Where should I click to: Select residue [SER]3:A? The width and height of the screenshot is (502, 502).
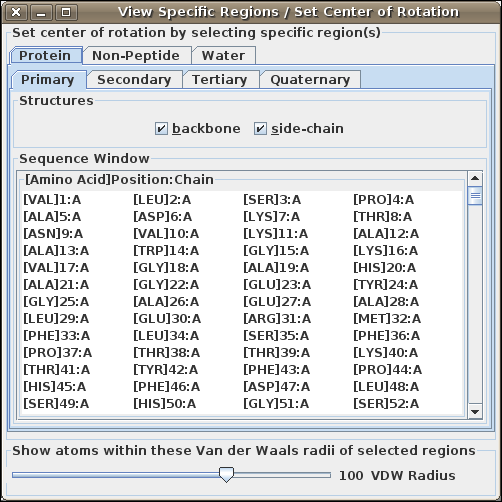(x=272, y=200)
